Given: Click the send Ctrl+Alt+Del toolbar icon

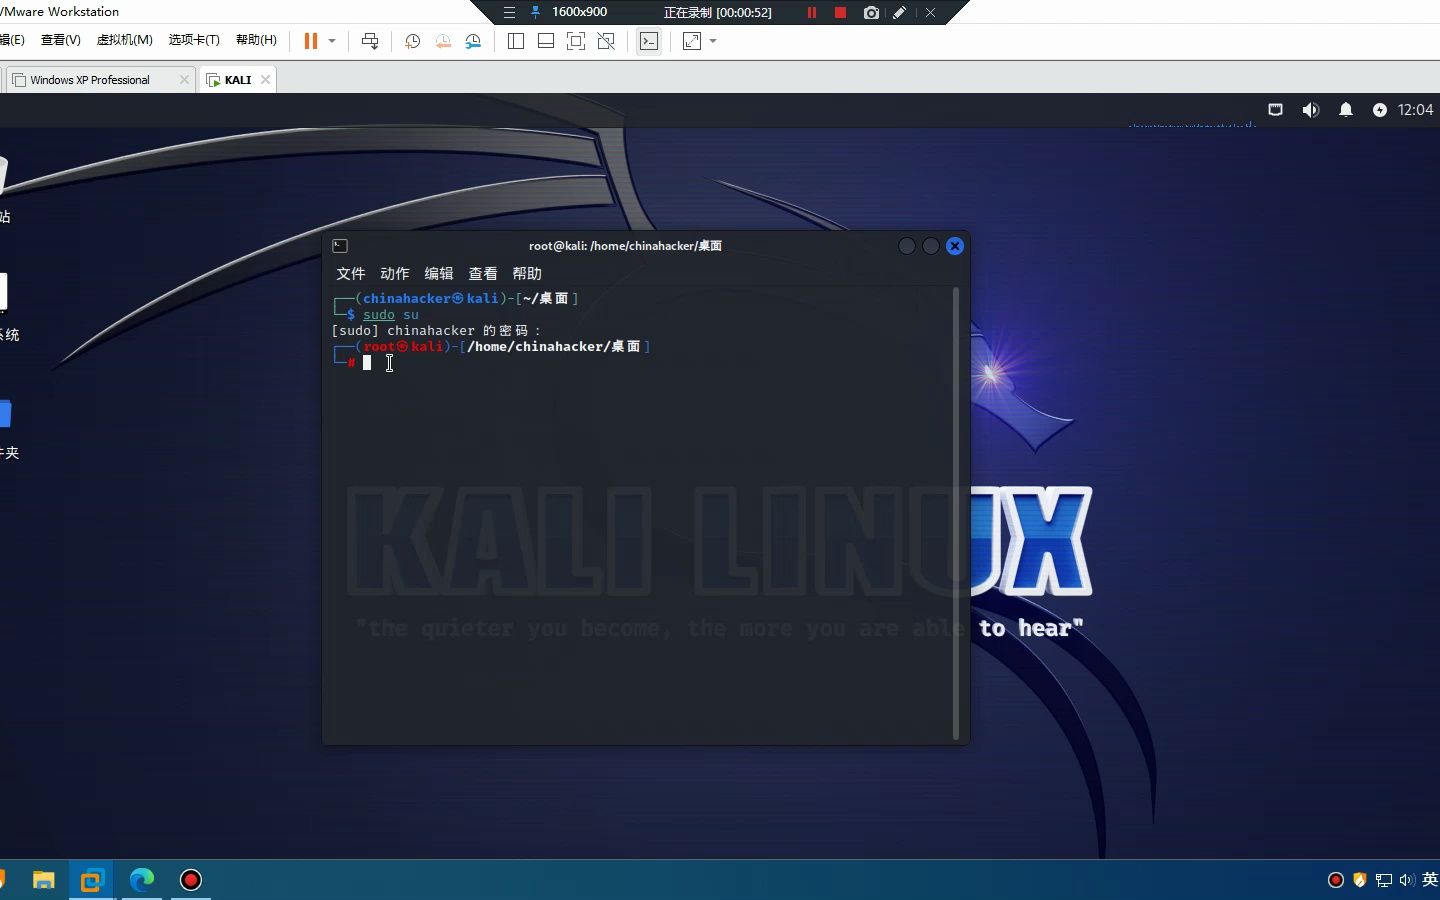Looking at the screenshot, I should (370, 41).
